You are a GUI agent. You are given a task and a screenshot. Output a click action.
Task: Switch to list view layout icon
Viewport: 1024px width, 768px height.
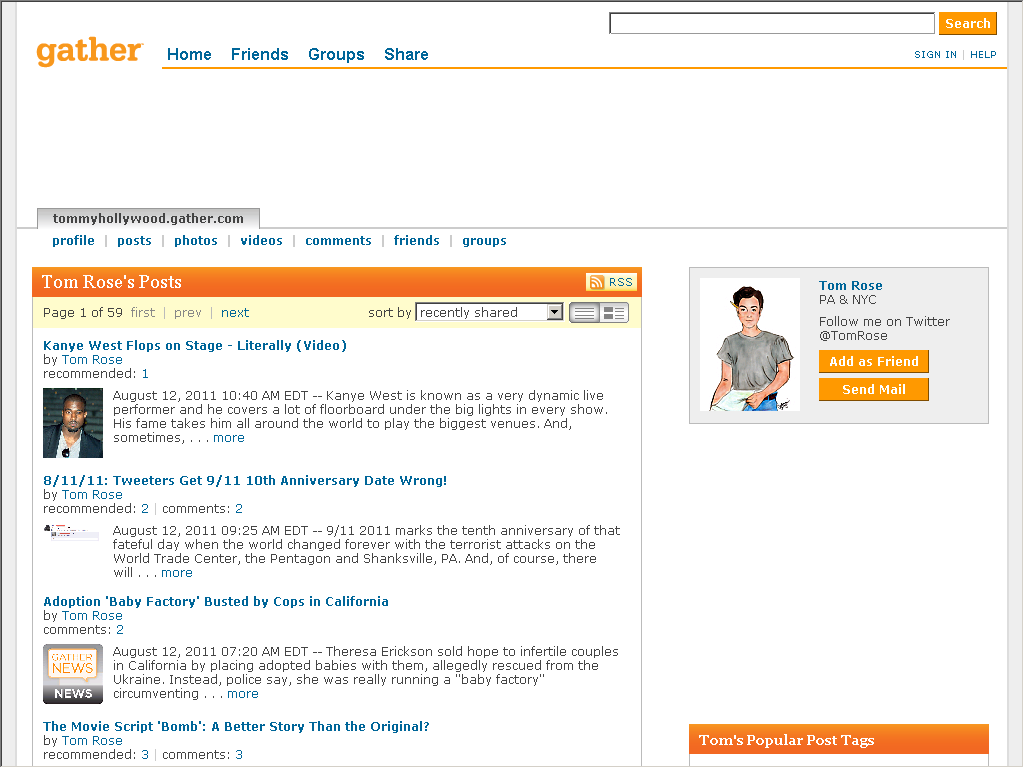[x=584, y=313]
